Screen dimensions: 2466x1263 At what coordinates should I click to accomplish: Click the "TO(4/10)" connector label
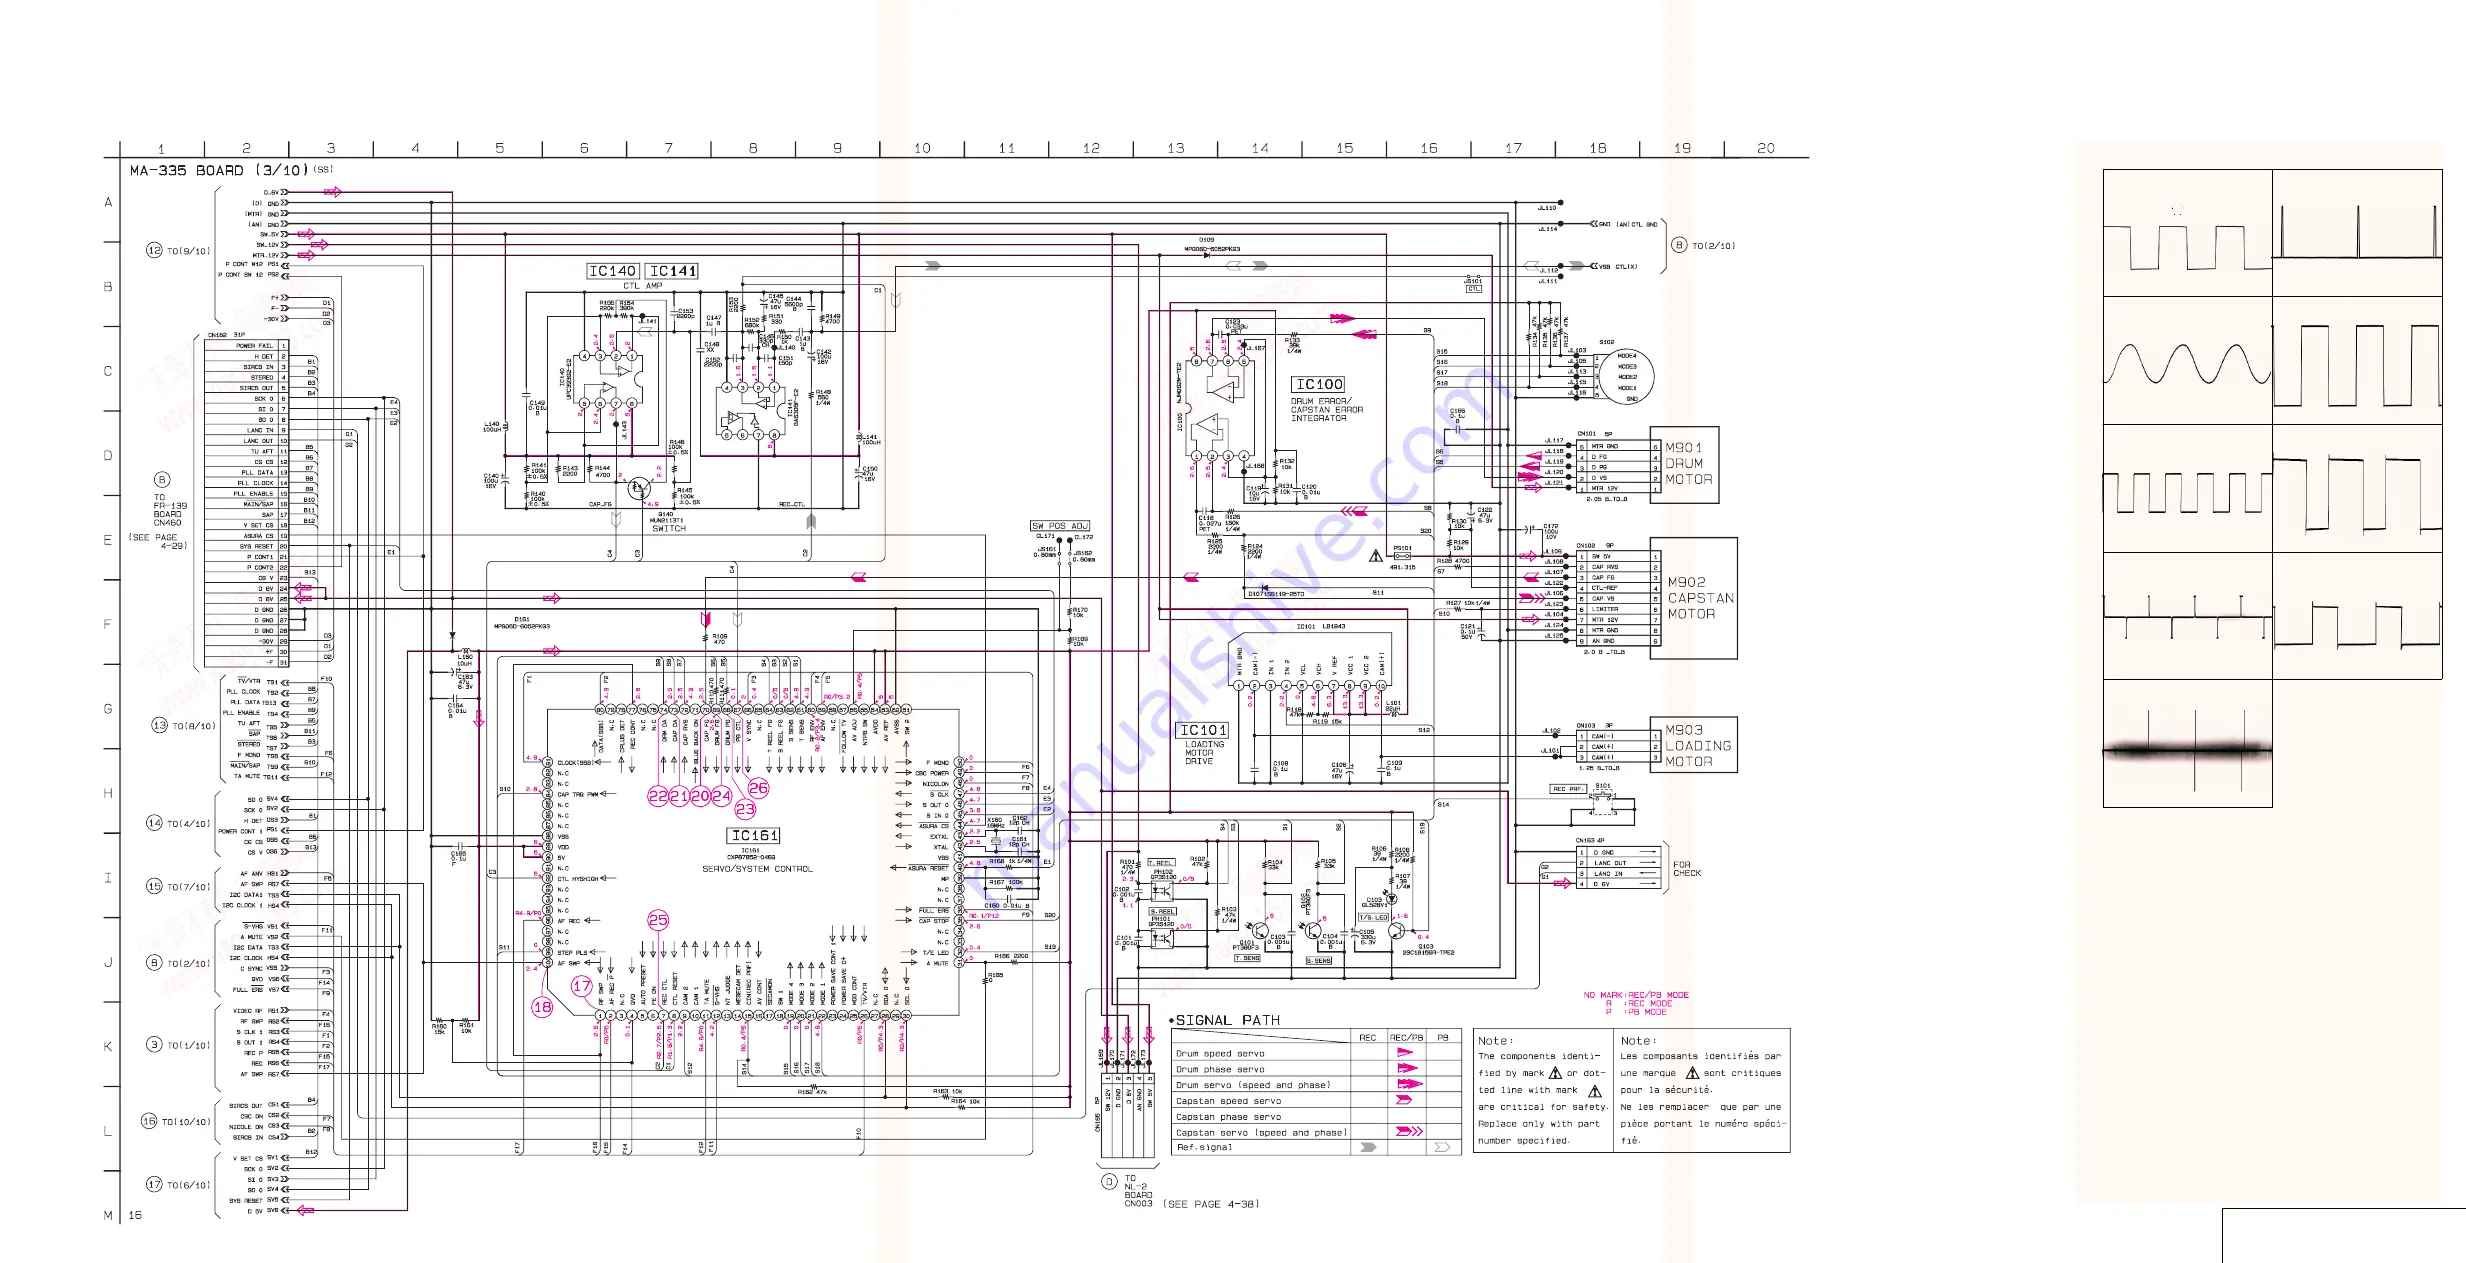click(x=188, y=824)
